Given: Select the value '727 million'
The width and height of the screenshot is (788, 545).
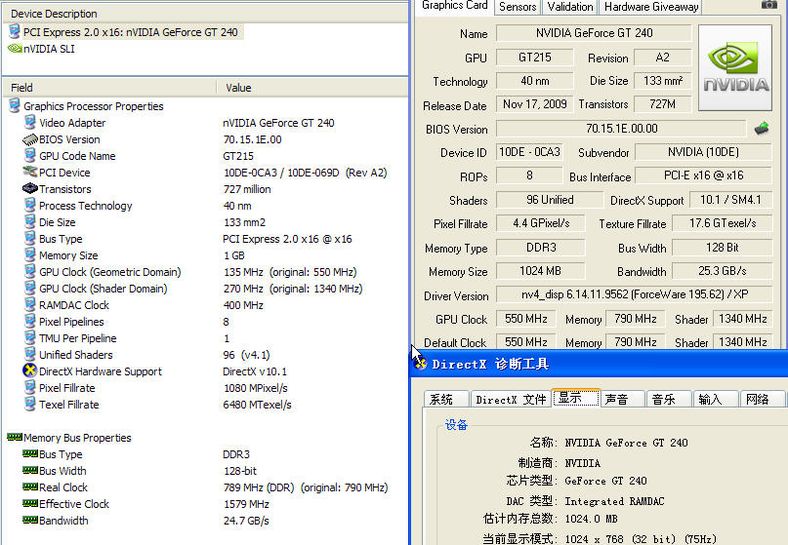Looking at the screenshot, I should click(247, 189).
